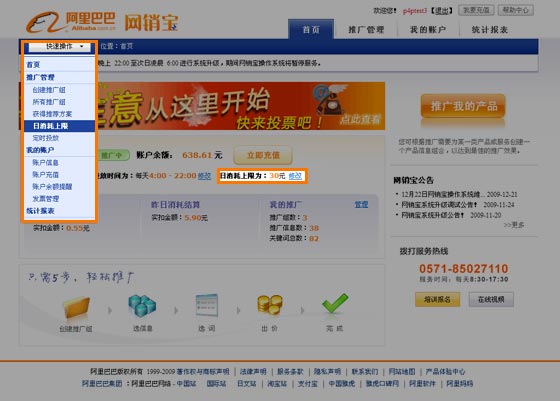
Task: Open 雅虎口碑网 footer link
Action: (x=382, y=384)
